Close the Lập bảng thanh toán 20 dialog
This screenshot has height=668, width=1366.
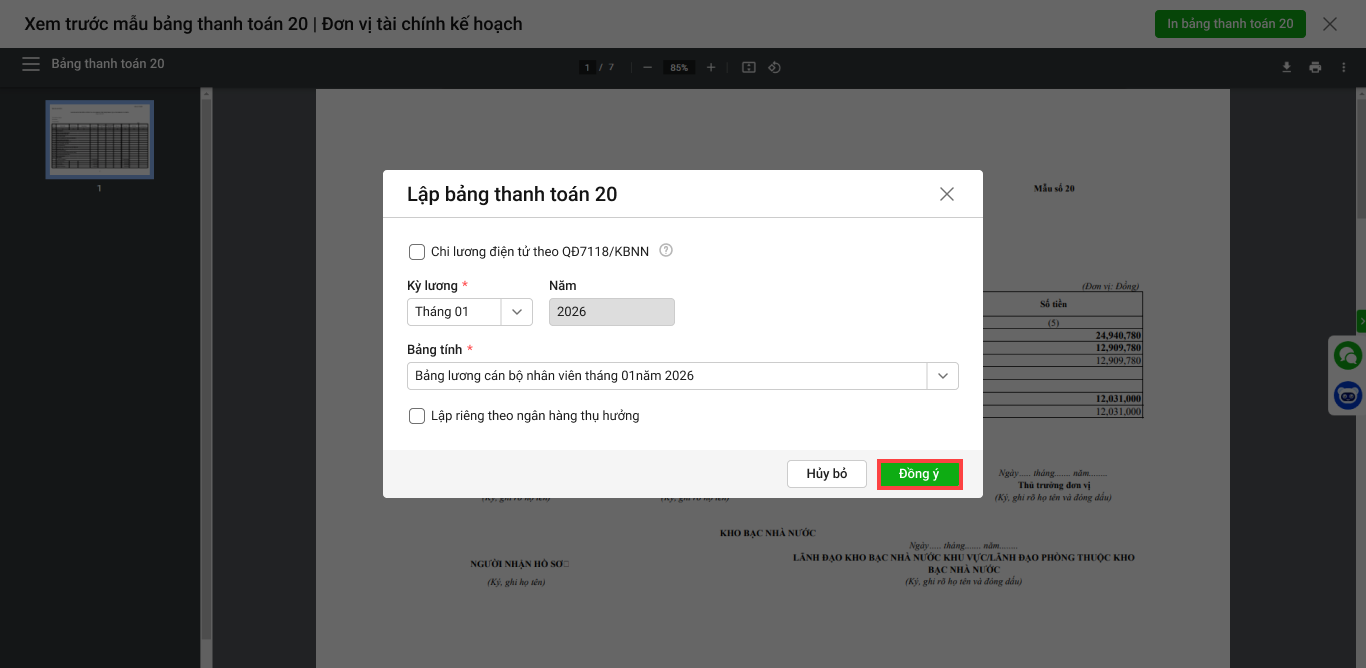tap(946, 194)
